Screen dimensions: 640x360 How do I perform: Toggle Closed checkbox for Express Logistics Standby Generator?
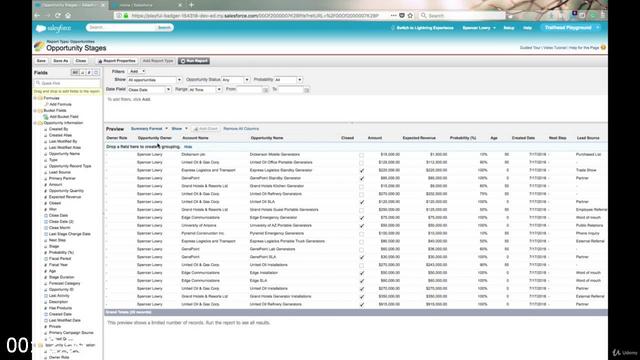tap(361, 171)
